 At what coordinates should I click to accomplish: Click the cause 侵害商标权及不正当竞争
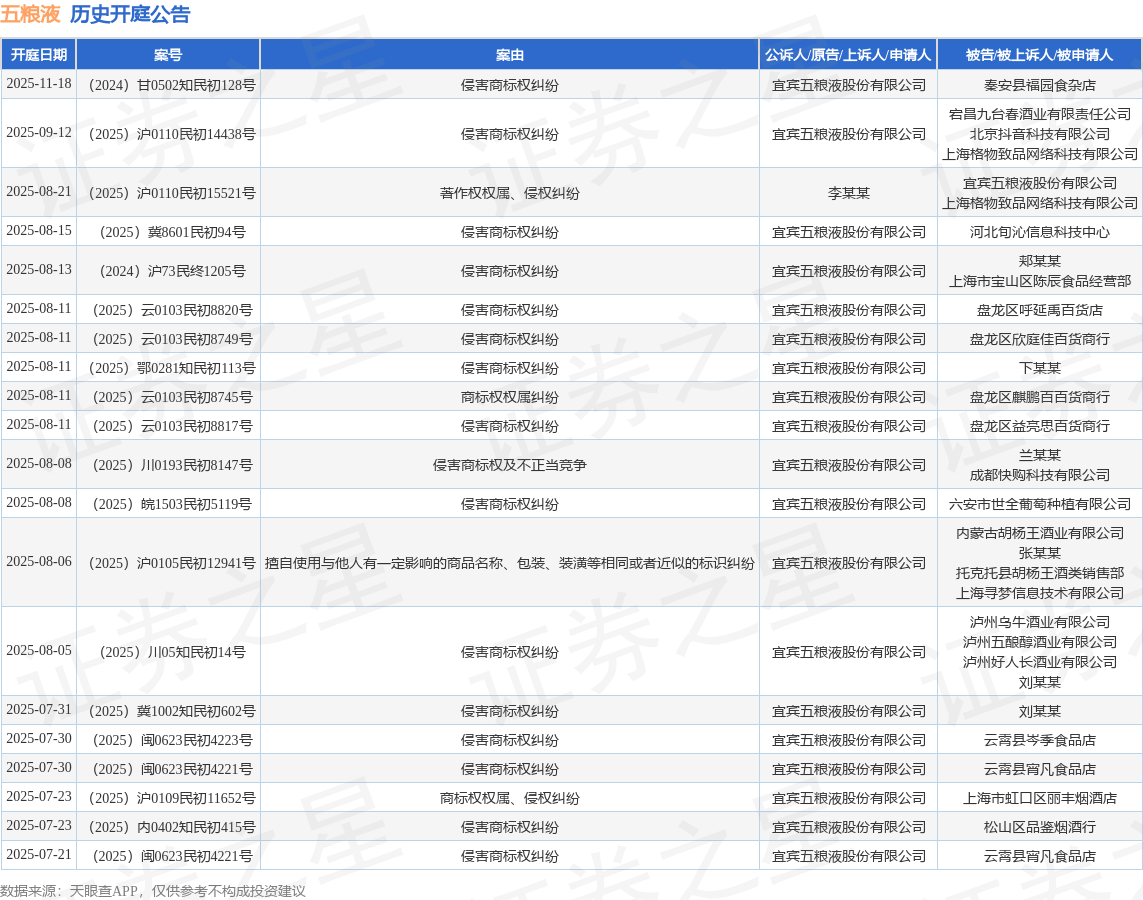(510, 466)
